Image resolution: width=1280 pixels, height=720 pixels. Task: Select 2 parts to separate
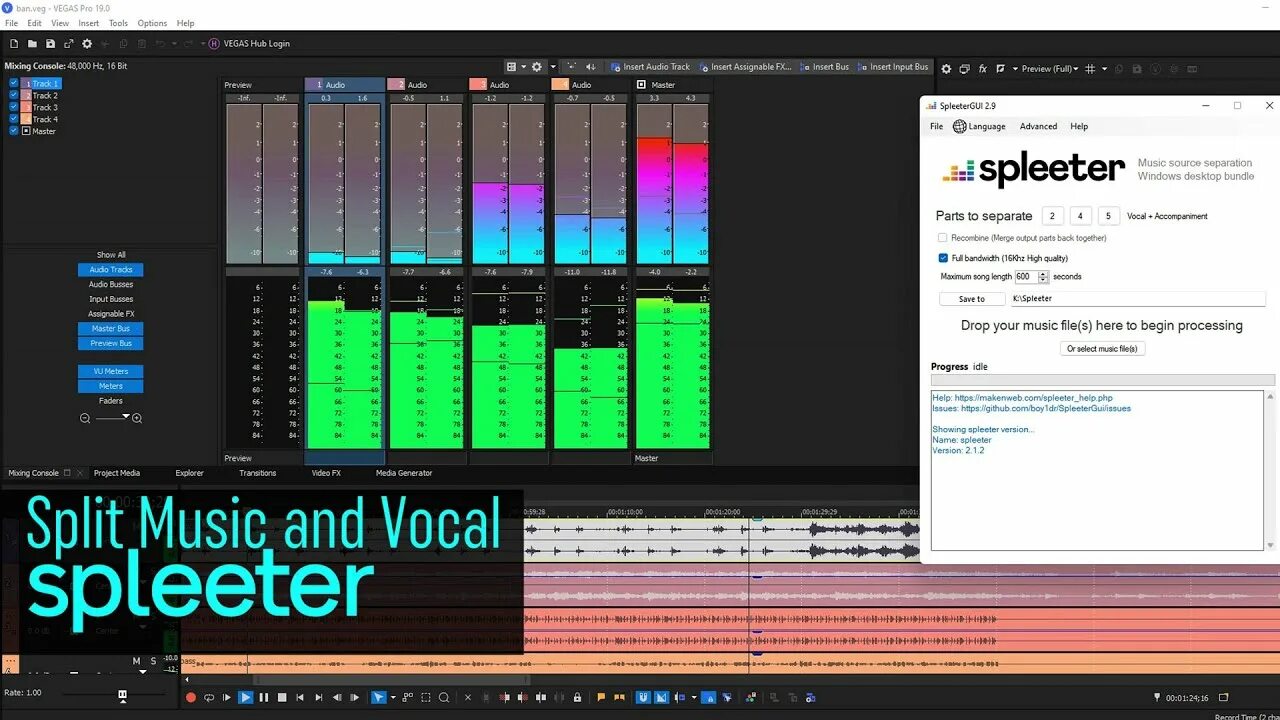coord(1052,216)
